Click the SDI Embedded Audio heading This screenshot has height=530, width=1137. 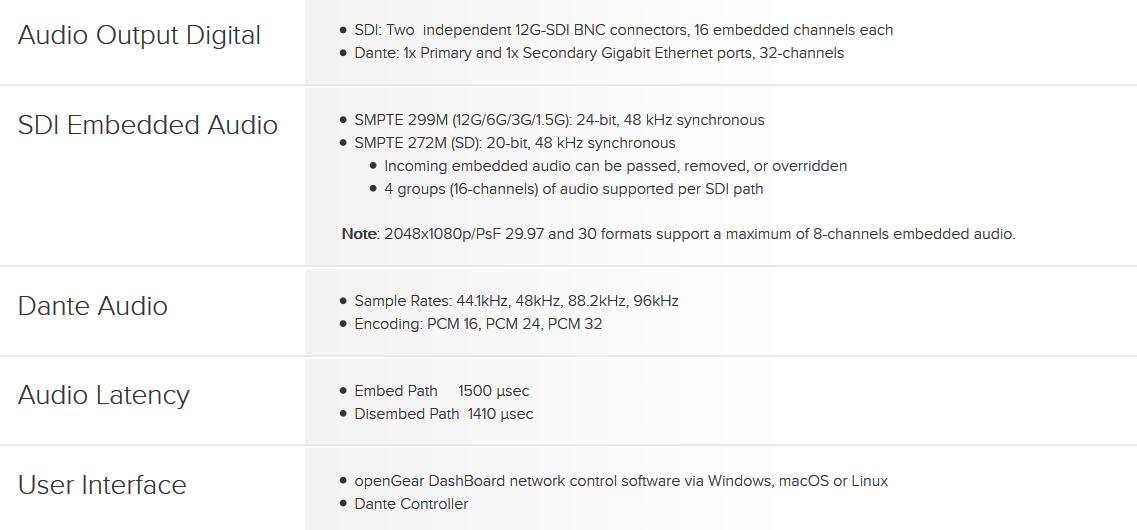(x=148, y=125)
